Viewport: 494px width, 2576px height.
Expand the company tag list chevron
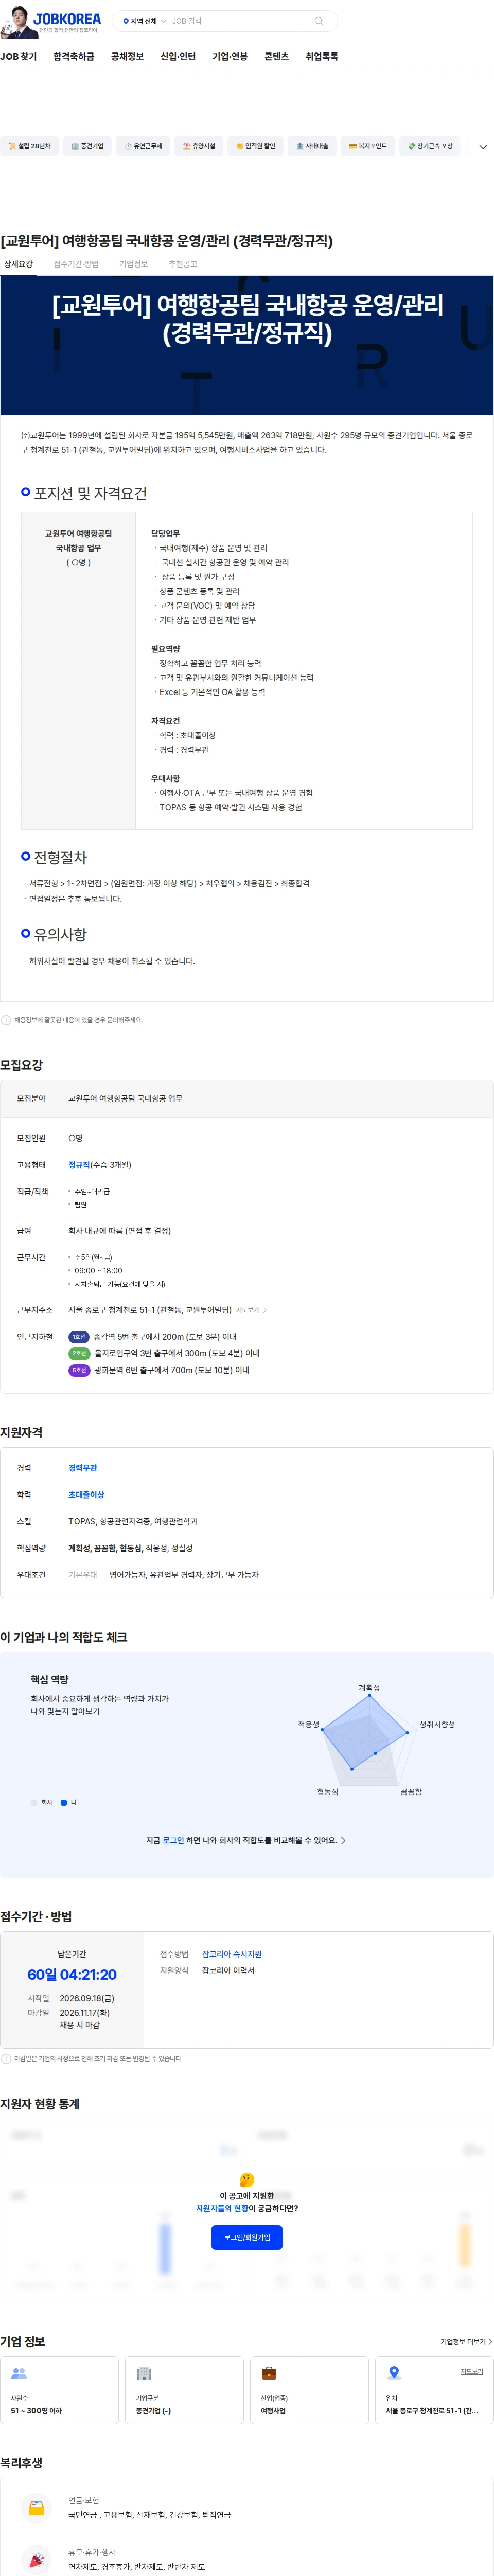pyautogui.click(x=483, y=147)
